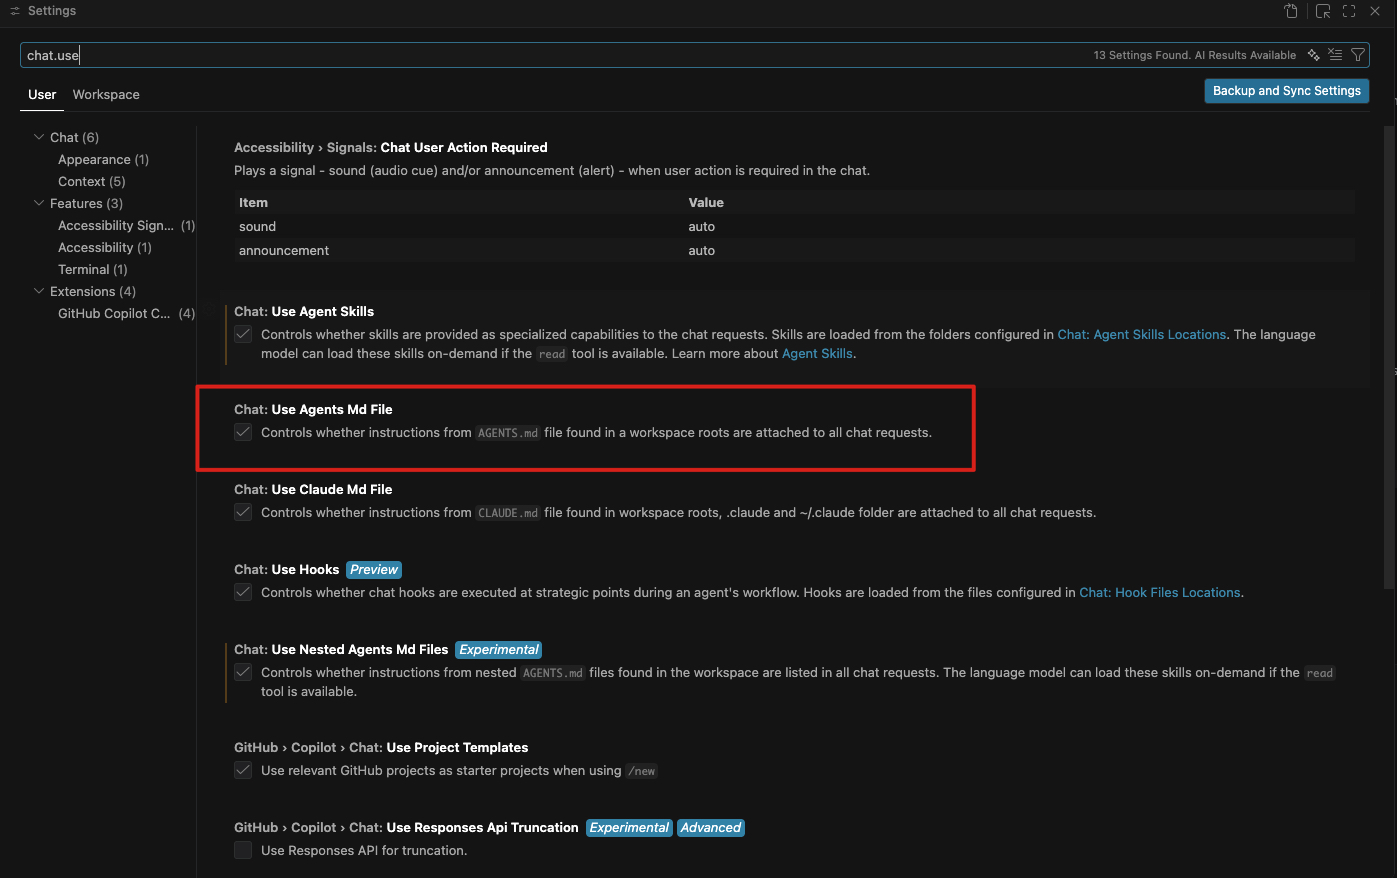Clear the settings search with the clear icon
The image size is (1397, 878).
[1335, 54]
